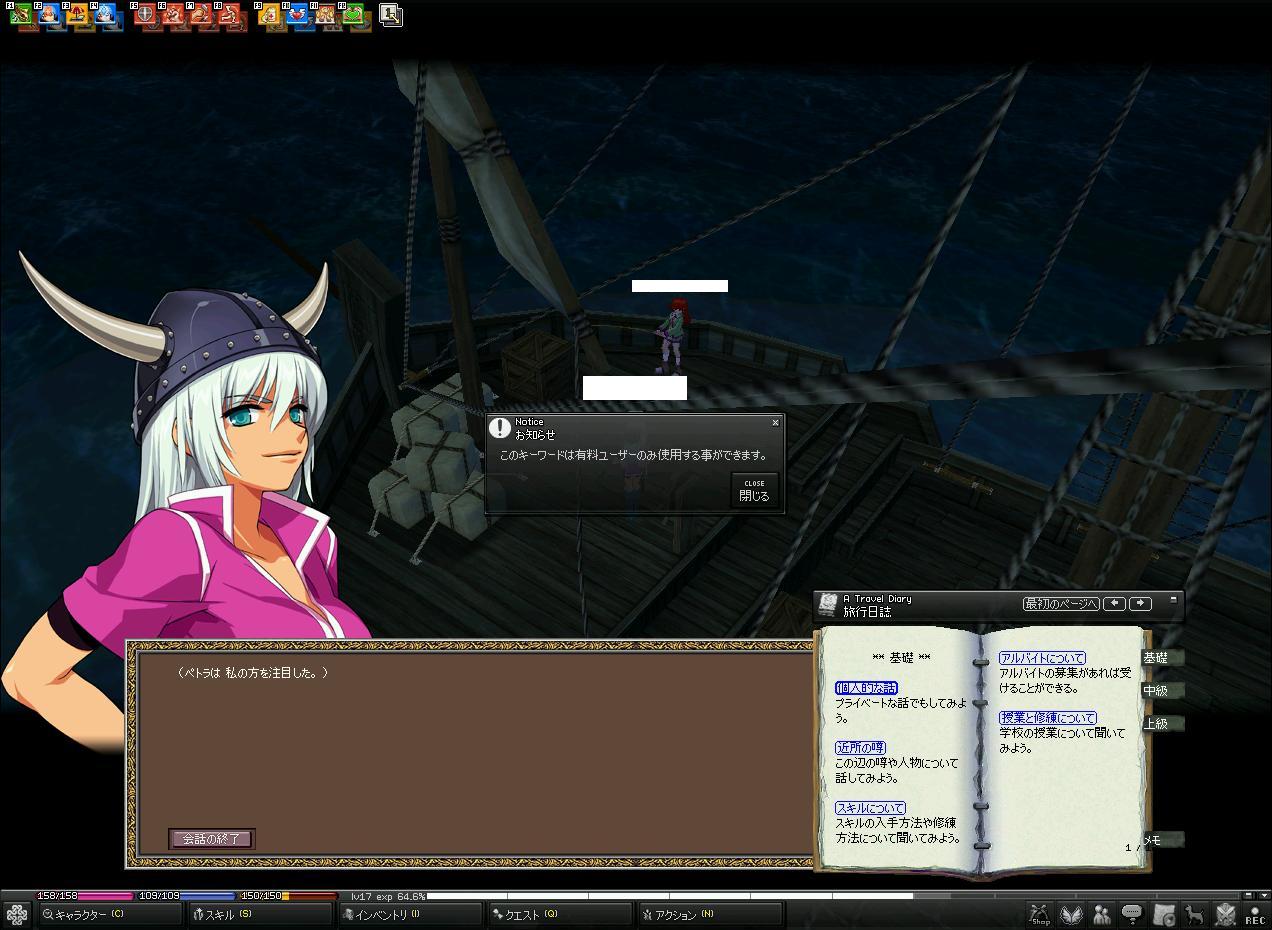Open the インベントリ (I) window

410,914
